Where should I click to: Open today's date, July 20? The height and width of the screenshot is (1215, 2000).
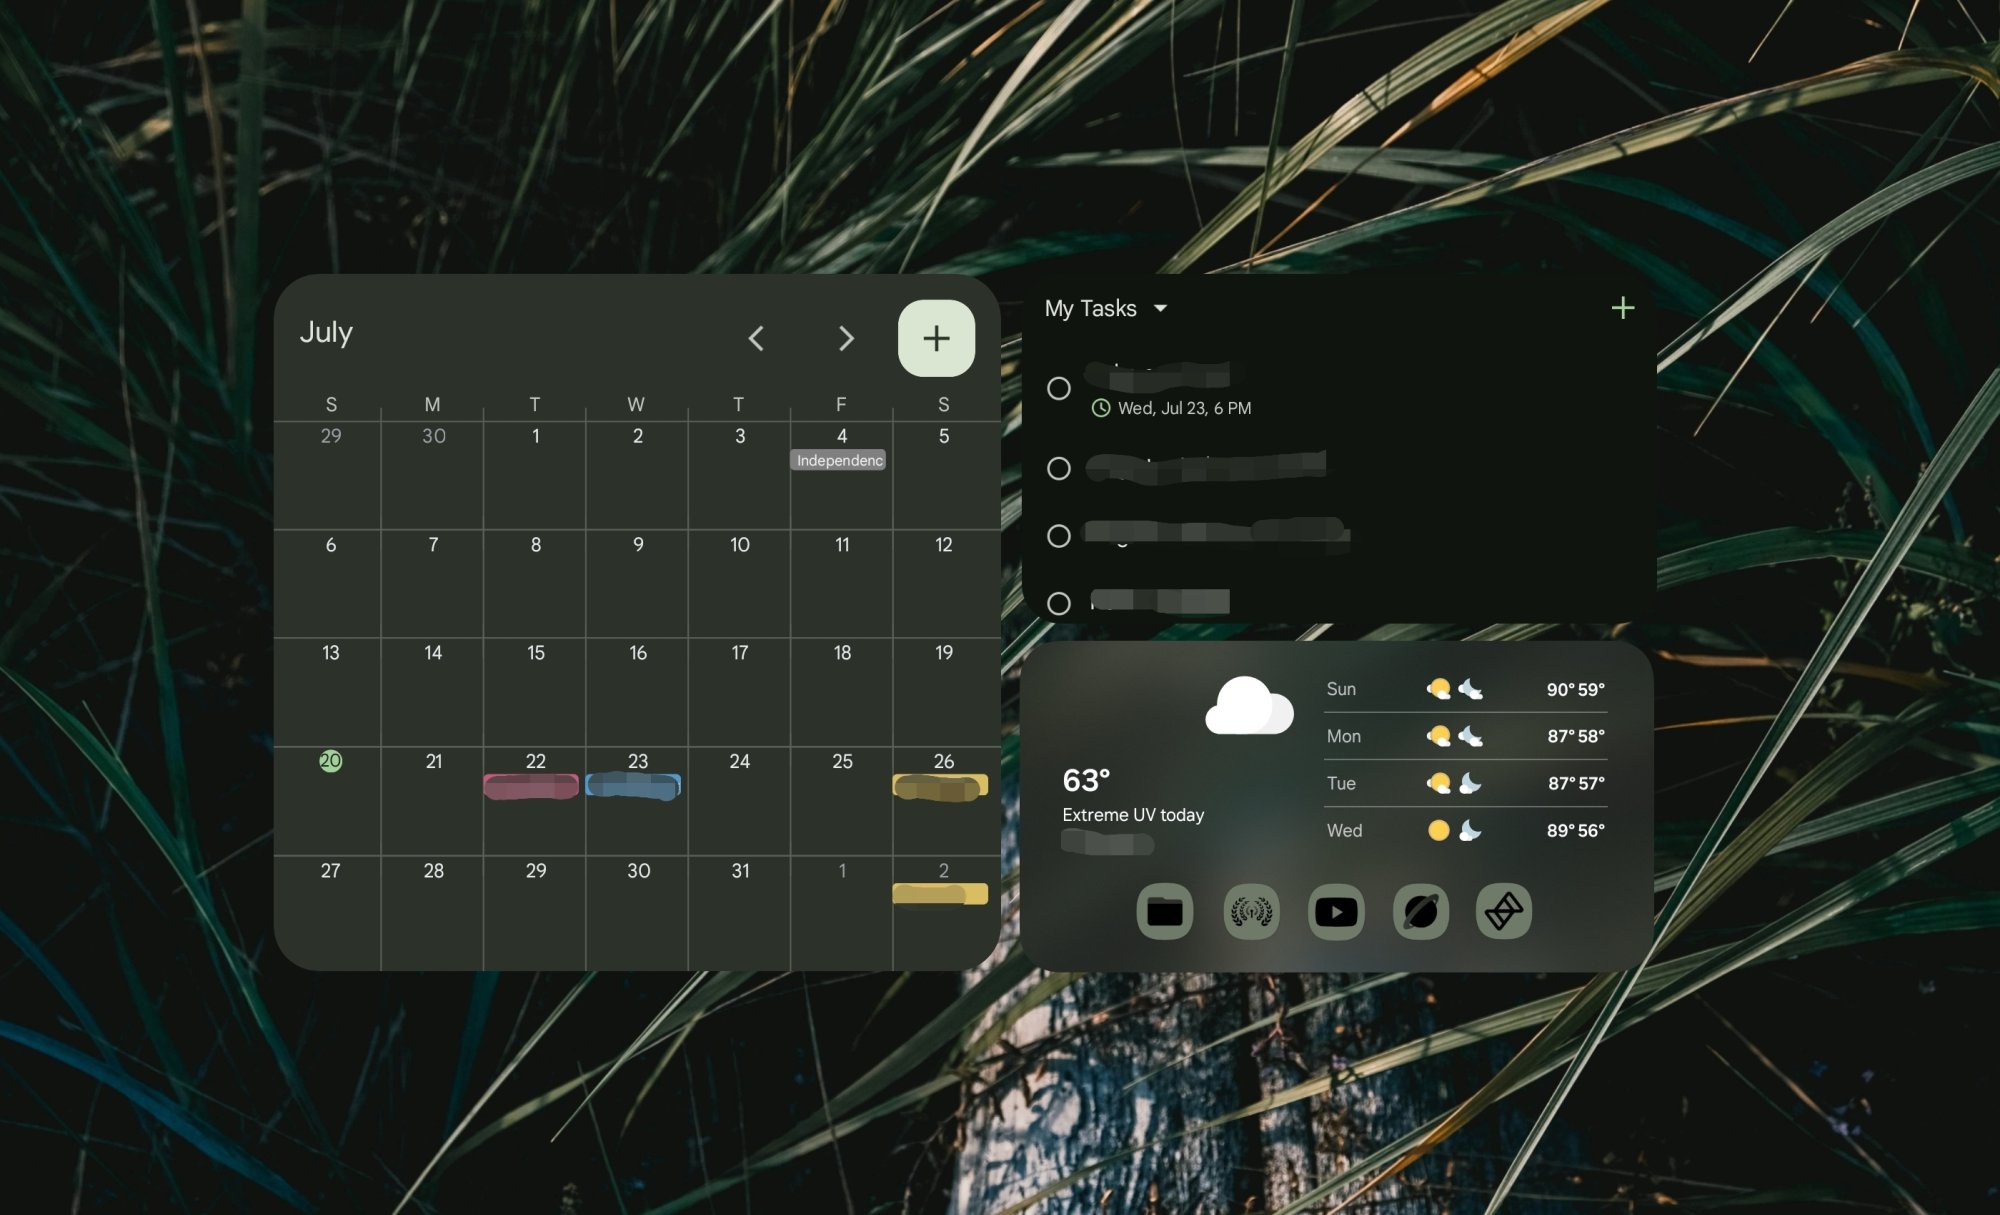point(331,760)
